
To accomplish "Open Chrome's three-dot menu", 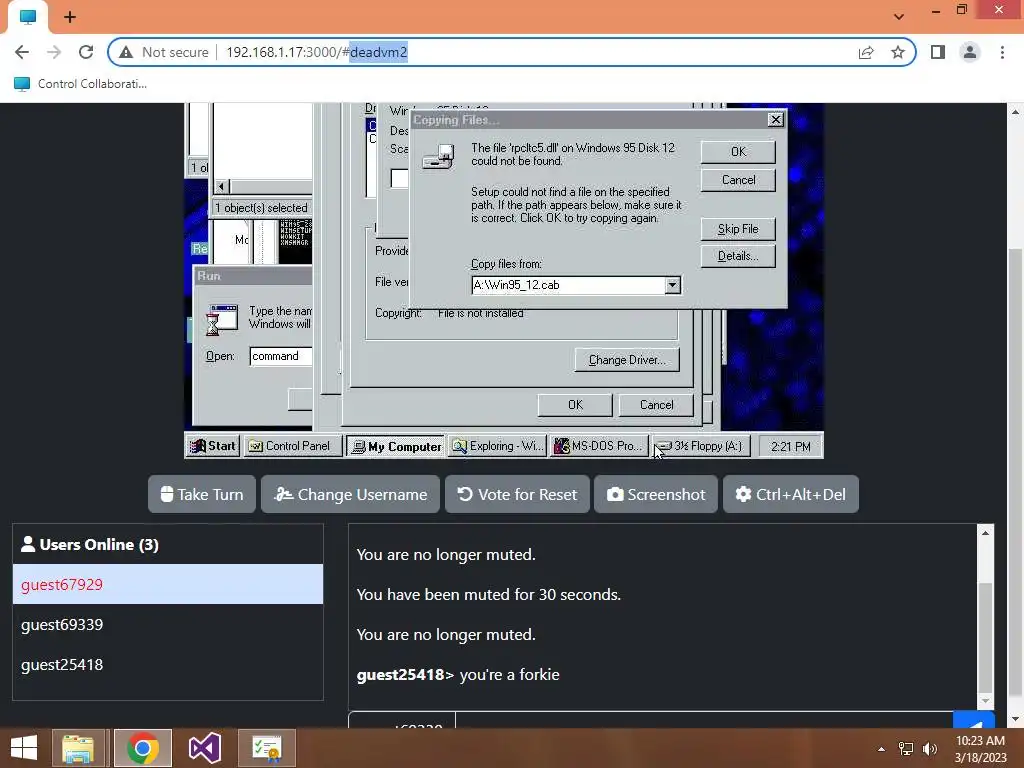I will coord(1002,52).
